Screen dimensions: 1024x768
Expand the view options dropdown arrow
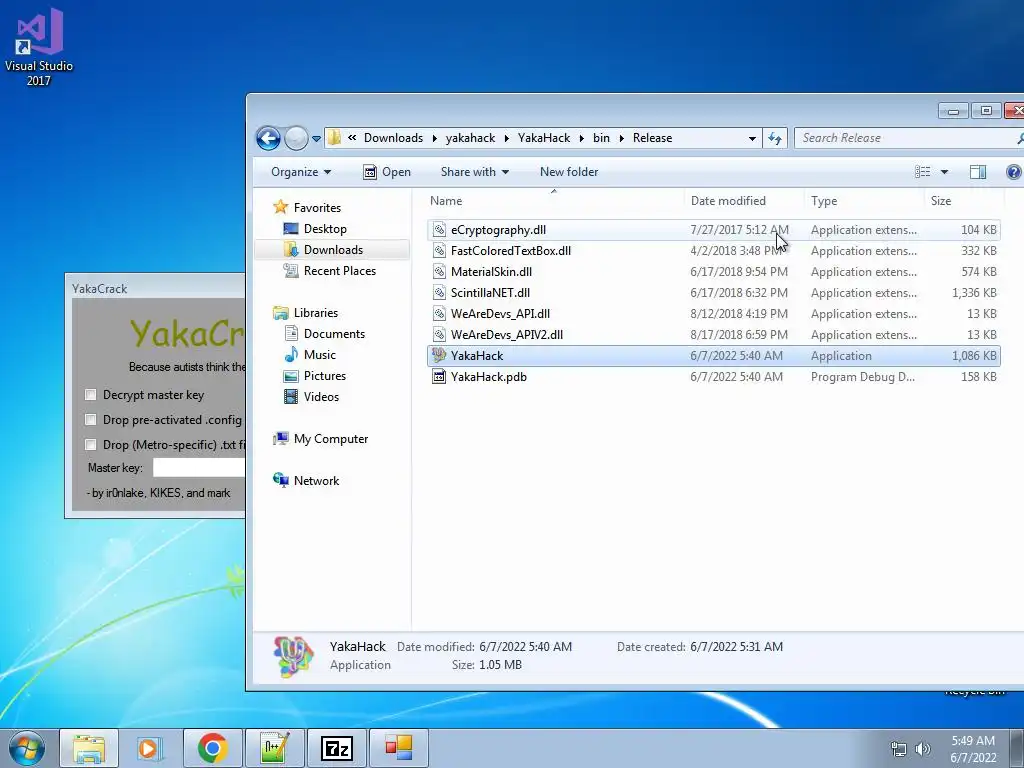coord(944,172)
